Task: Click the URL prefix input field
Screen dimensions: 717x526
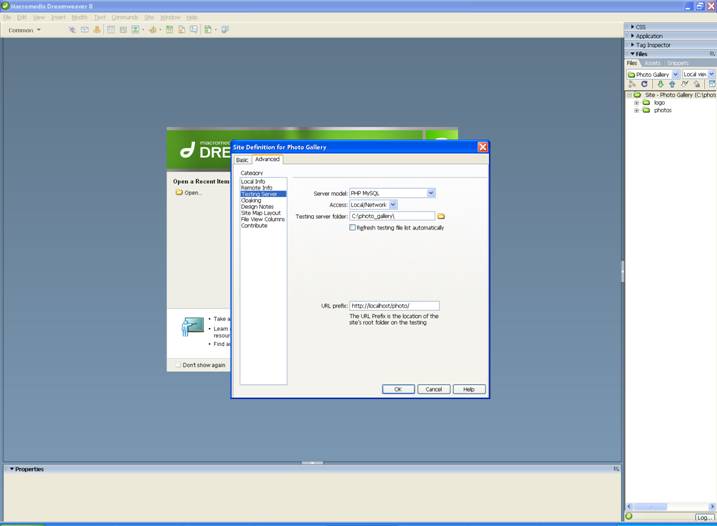Action: coord(394,306)
